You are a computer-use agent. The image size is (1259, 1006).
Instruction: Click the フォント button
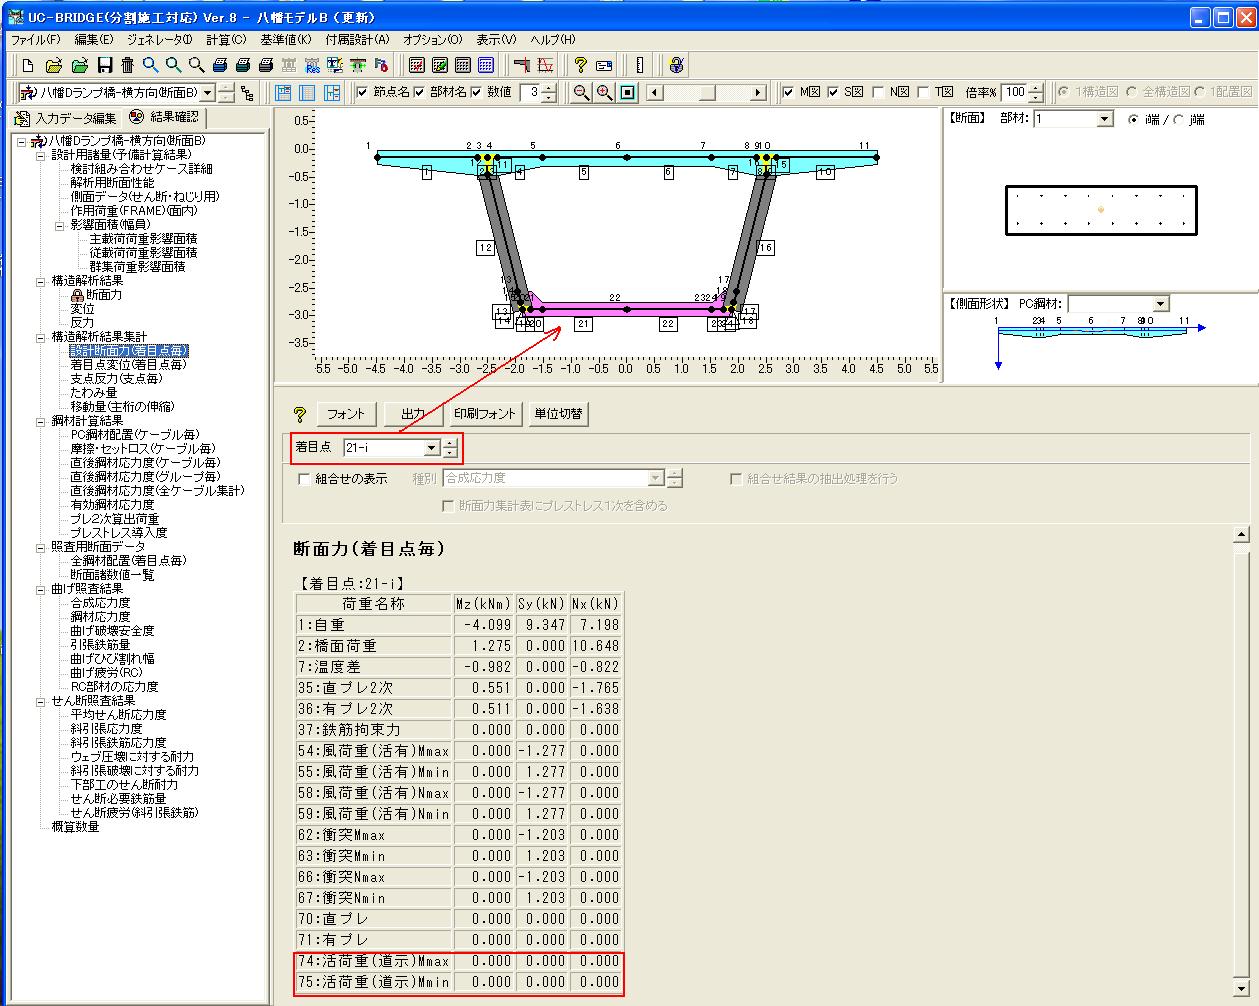347,414
